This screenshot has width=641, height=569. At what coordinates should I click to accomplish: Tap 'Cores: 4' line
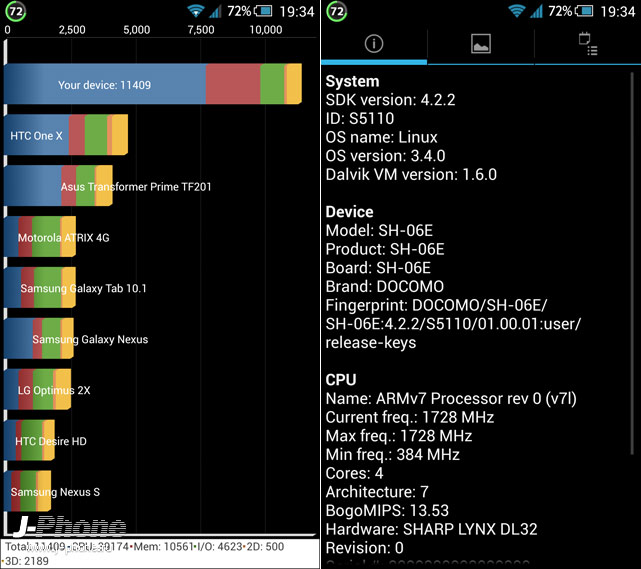pyautogui.click(x=354, y=473)
